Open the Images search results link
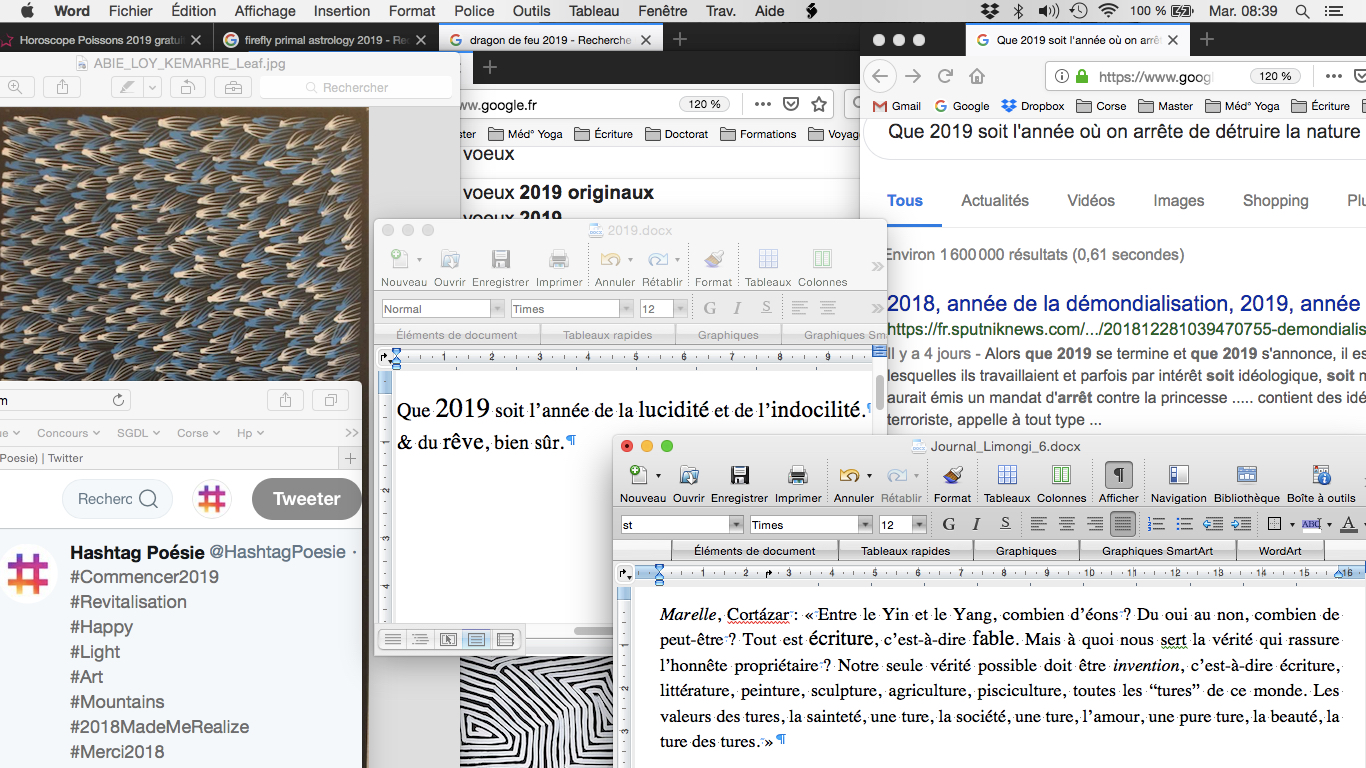This screenshot has width=1366, height=768. pyautogui.click(x=1178, y=200)
